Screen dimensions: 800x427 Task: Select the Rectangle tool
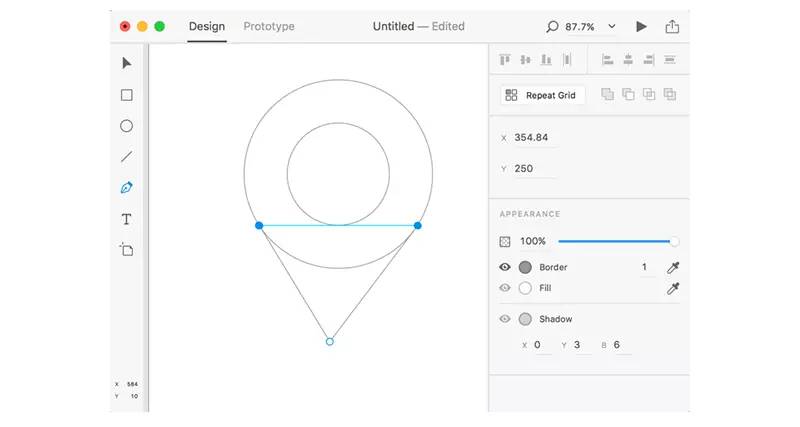tap(127, 95)
